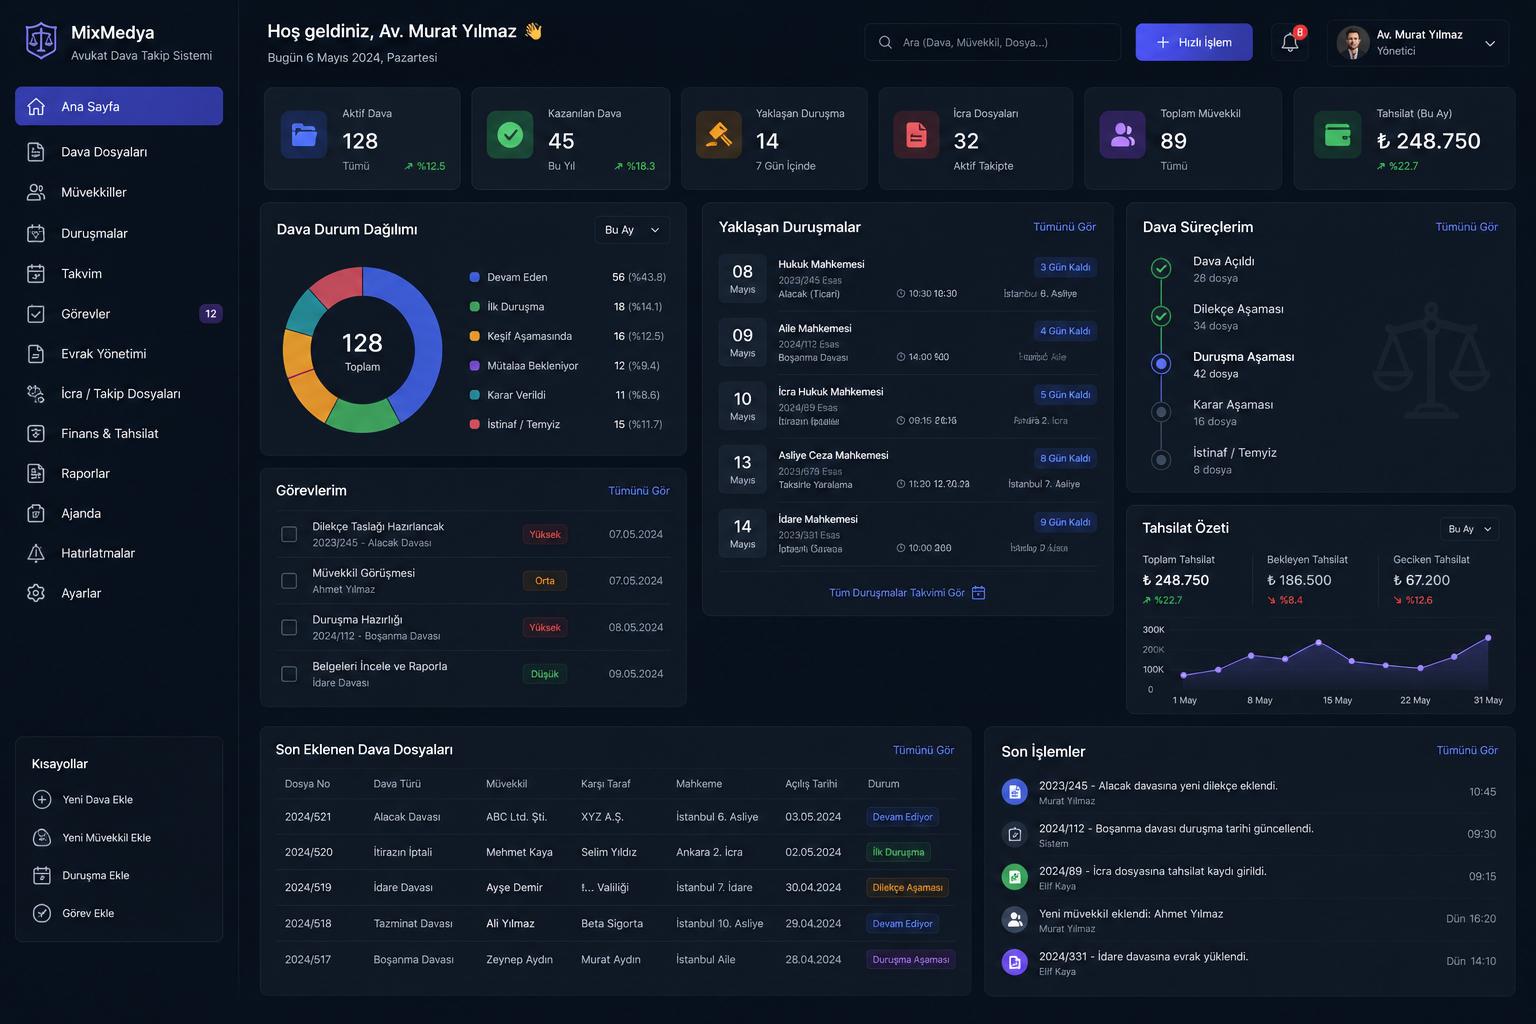Click the Hızlı İşlem button
The height and width of the screenshot is (1024, 1536).
1194,42
